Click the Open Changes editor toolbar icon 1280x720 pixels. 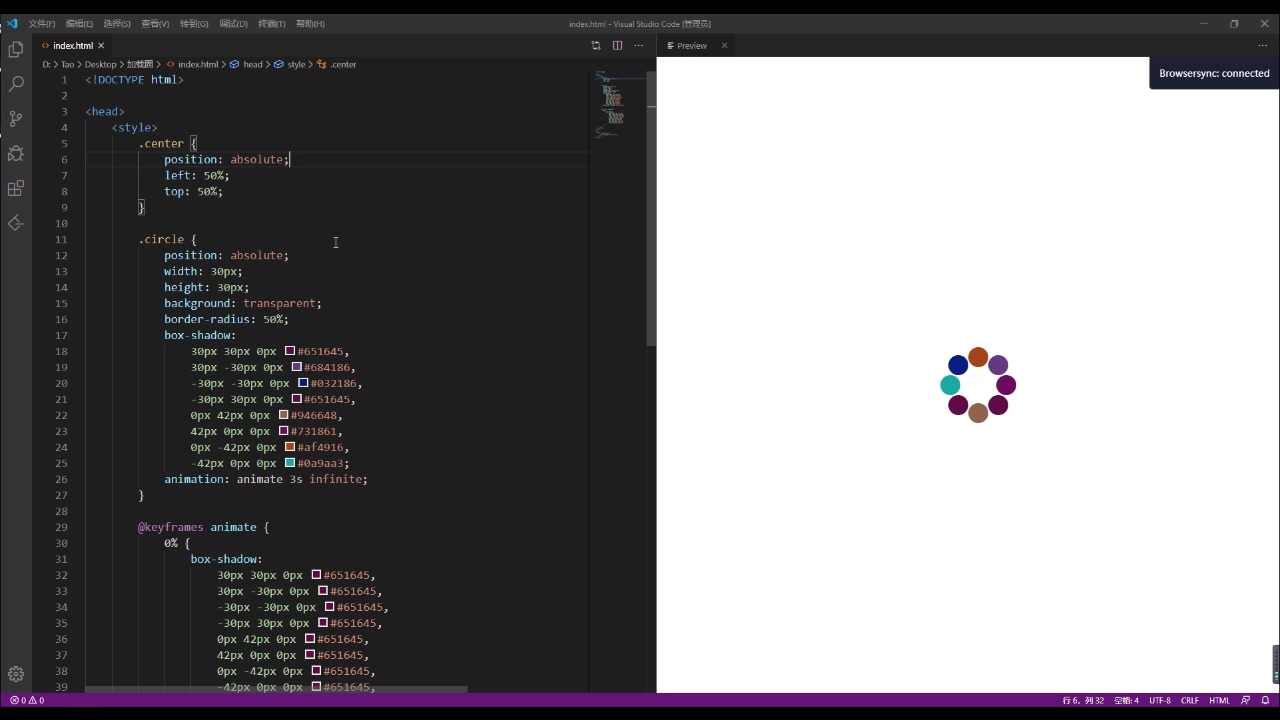596,45
